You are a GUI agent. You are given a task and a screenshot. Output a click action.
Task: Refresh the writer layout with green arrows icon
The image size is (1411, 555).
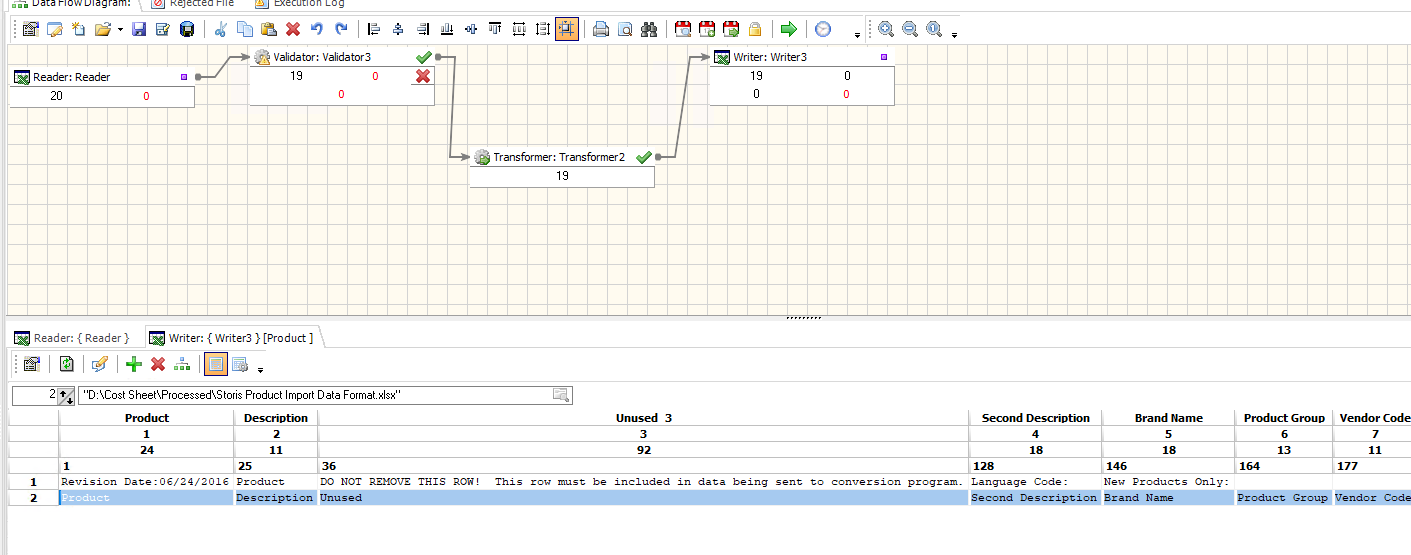66,364
